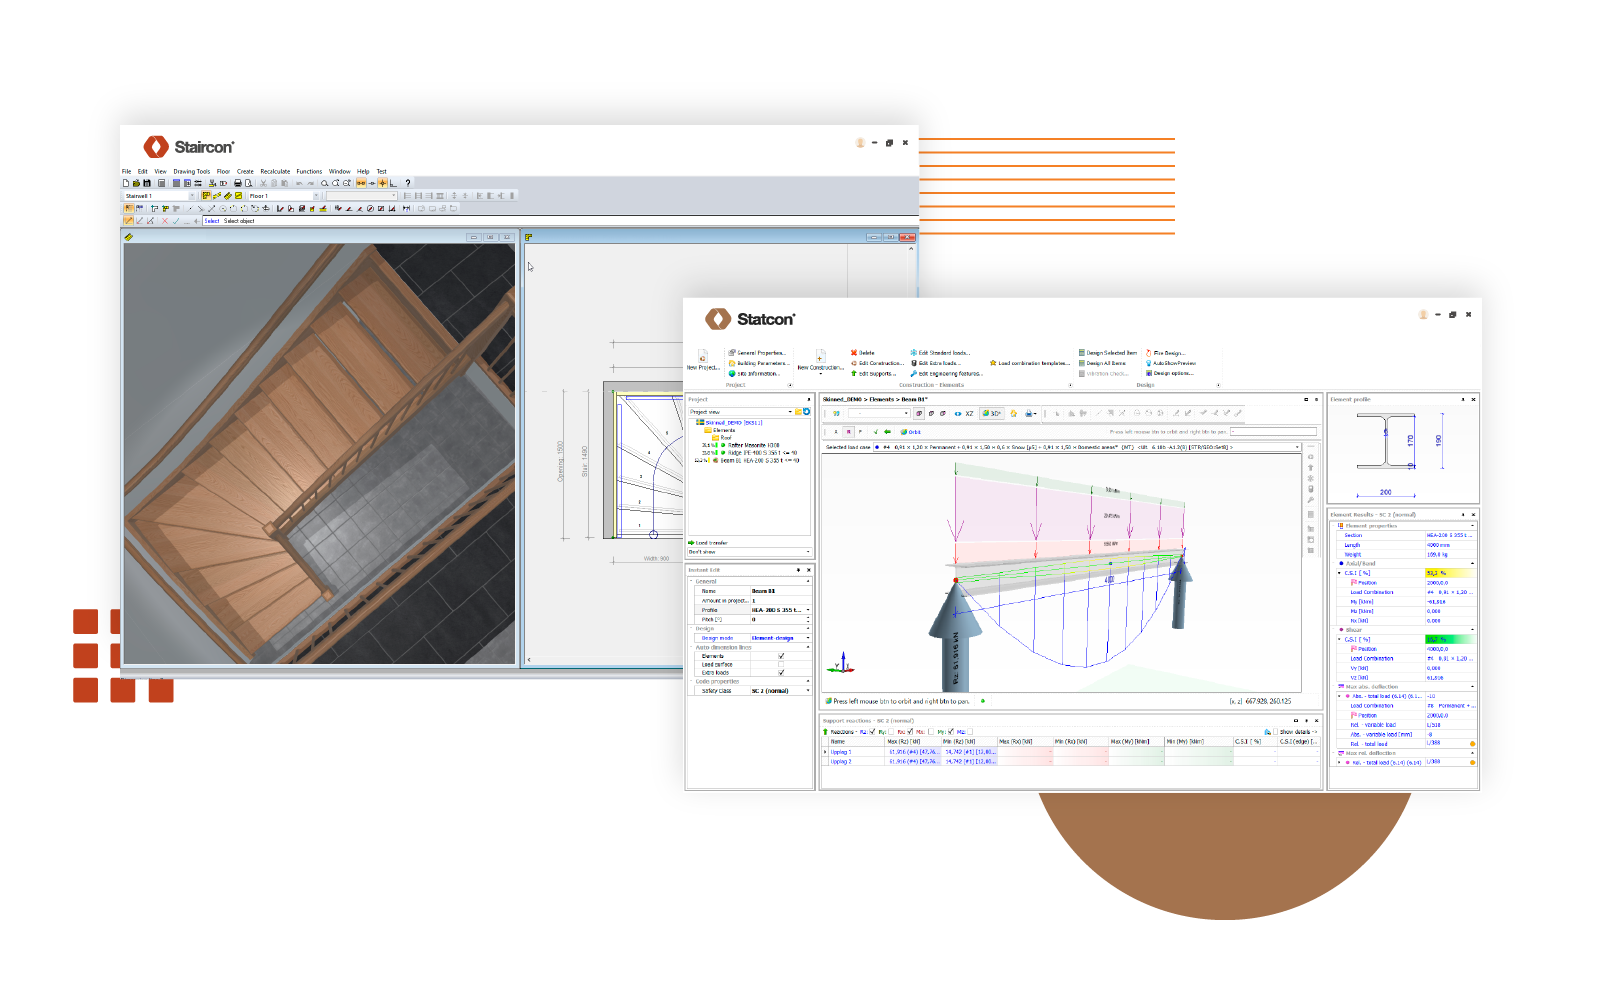Viewport: 1600px width, 1000px height.
Task: Click the Help question mark in Staircon toolbar
Action: click(x=408, y=183)
